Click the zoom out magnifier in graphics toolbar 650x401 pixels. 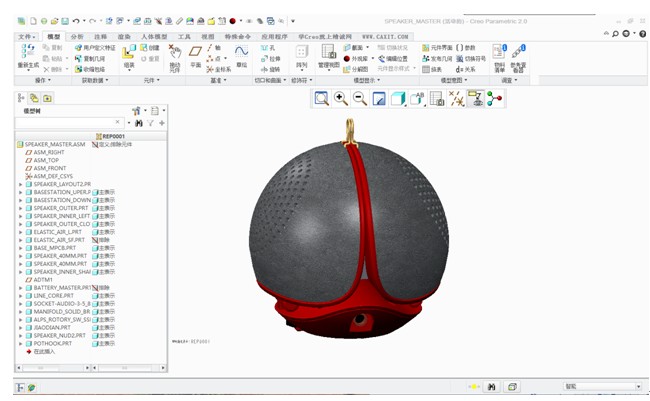[x=360, y=99]
